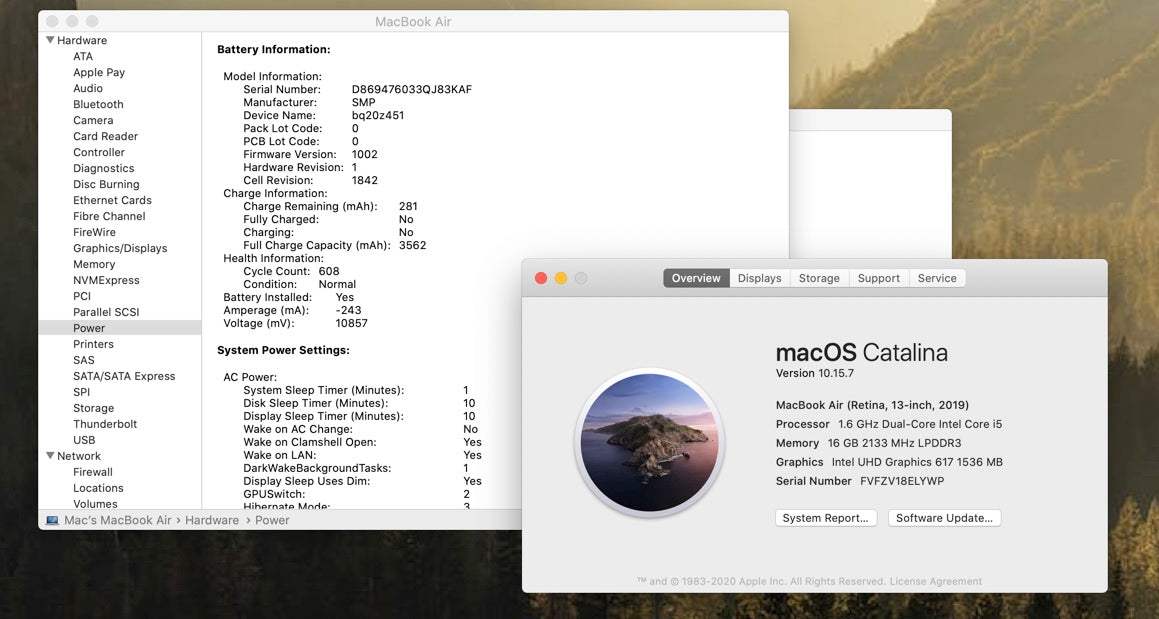
Task: Click Hardware in the bottom path bar
Action: tap(211, 520)
